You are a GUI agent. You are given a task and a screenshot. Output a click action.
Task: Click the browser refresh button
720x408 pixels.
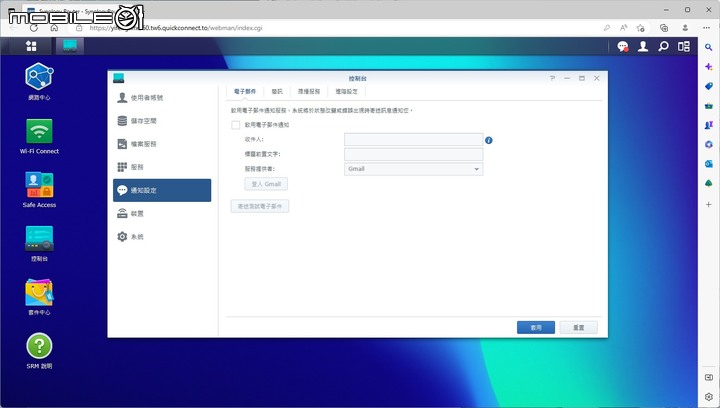34,28
